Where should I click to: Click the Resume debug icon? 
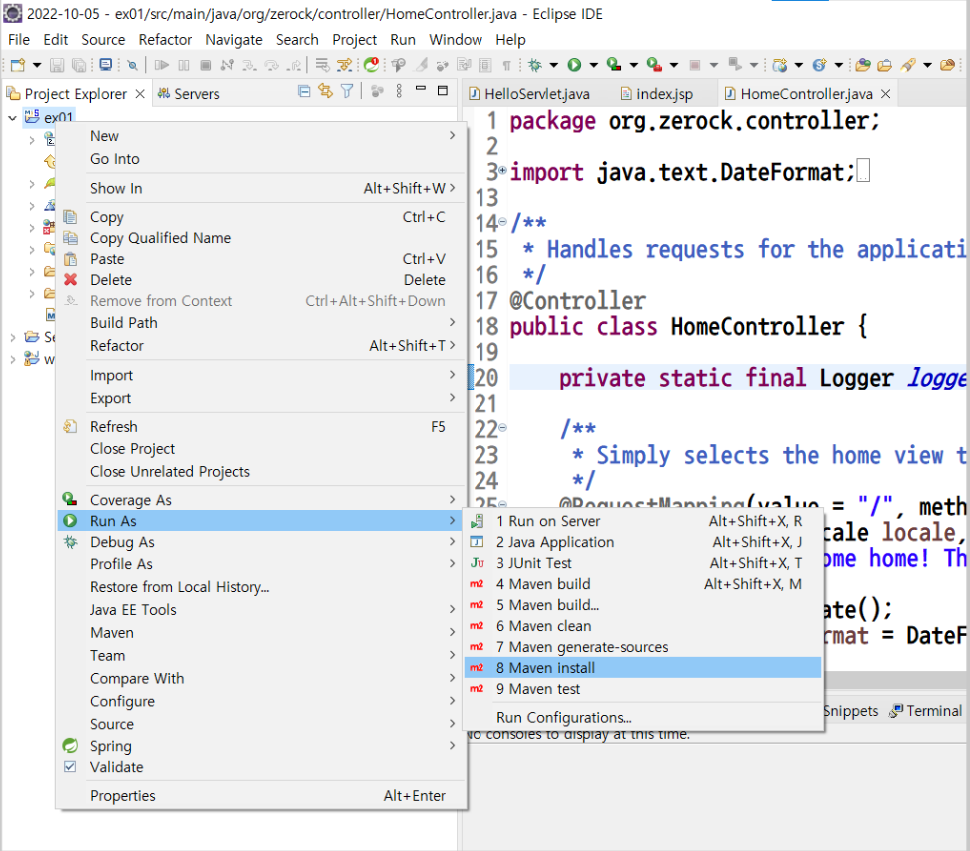point(162,65)
